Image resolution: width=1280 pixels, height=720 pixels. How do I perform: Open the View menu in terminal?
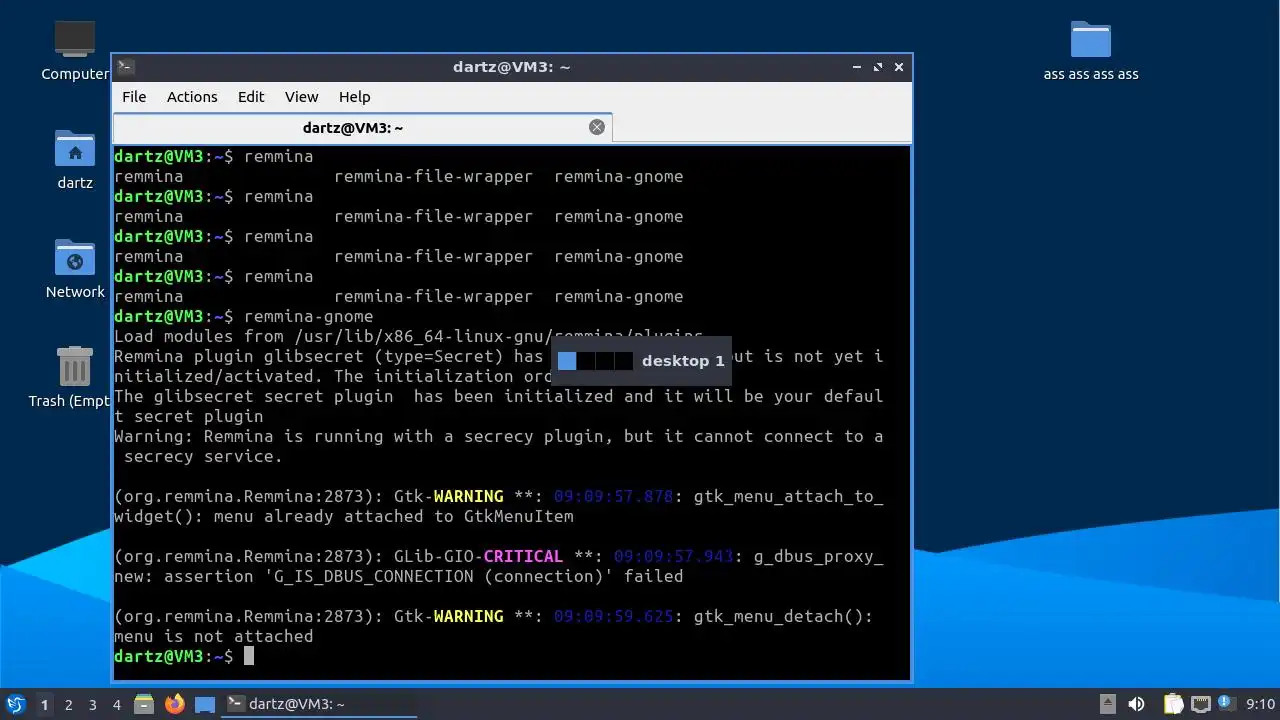pos(301,97)
